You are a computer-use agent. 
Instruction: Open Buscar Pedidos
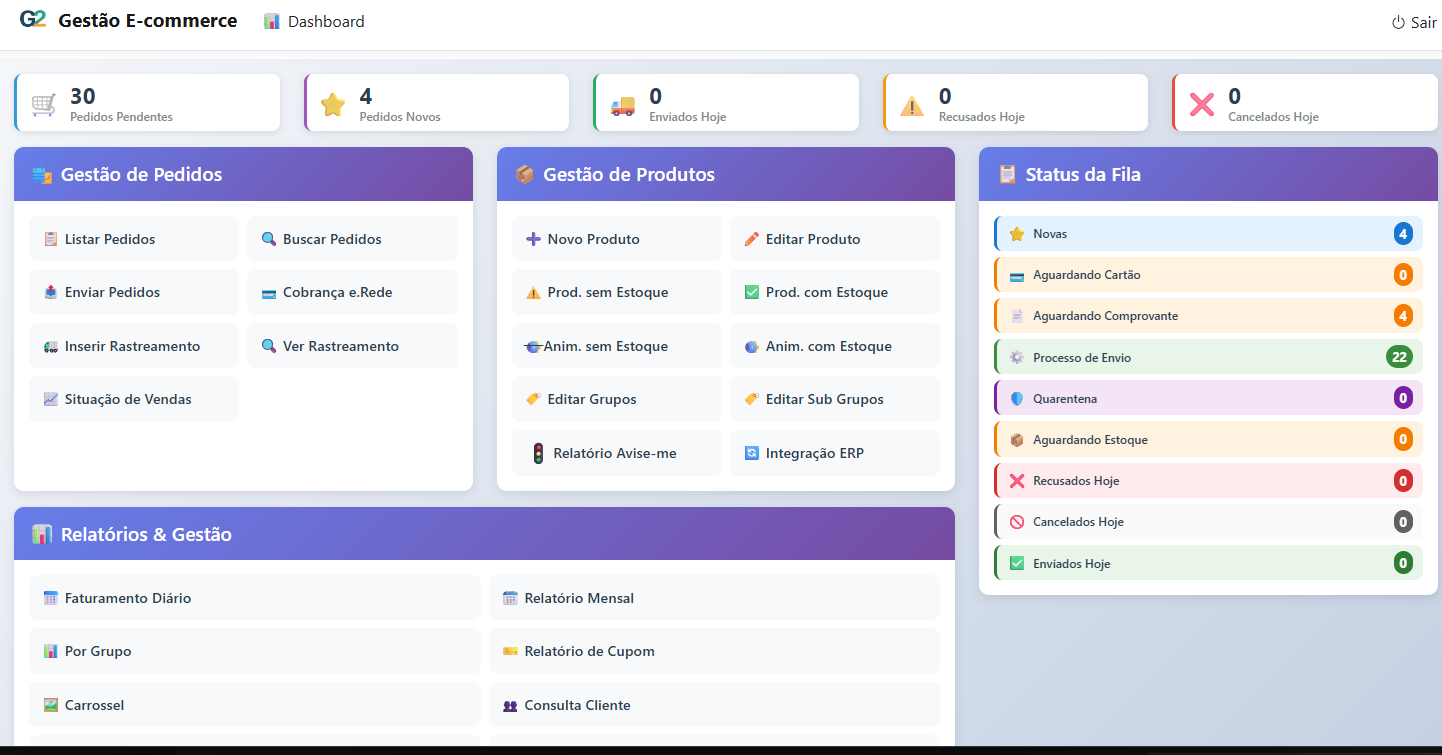(352, 239)
